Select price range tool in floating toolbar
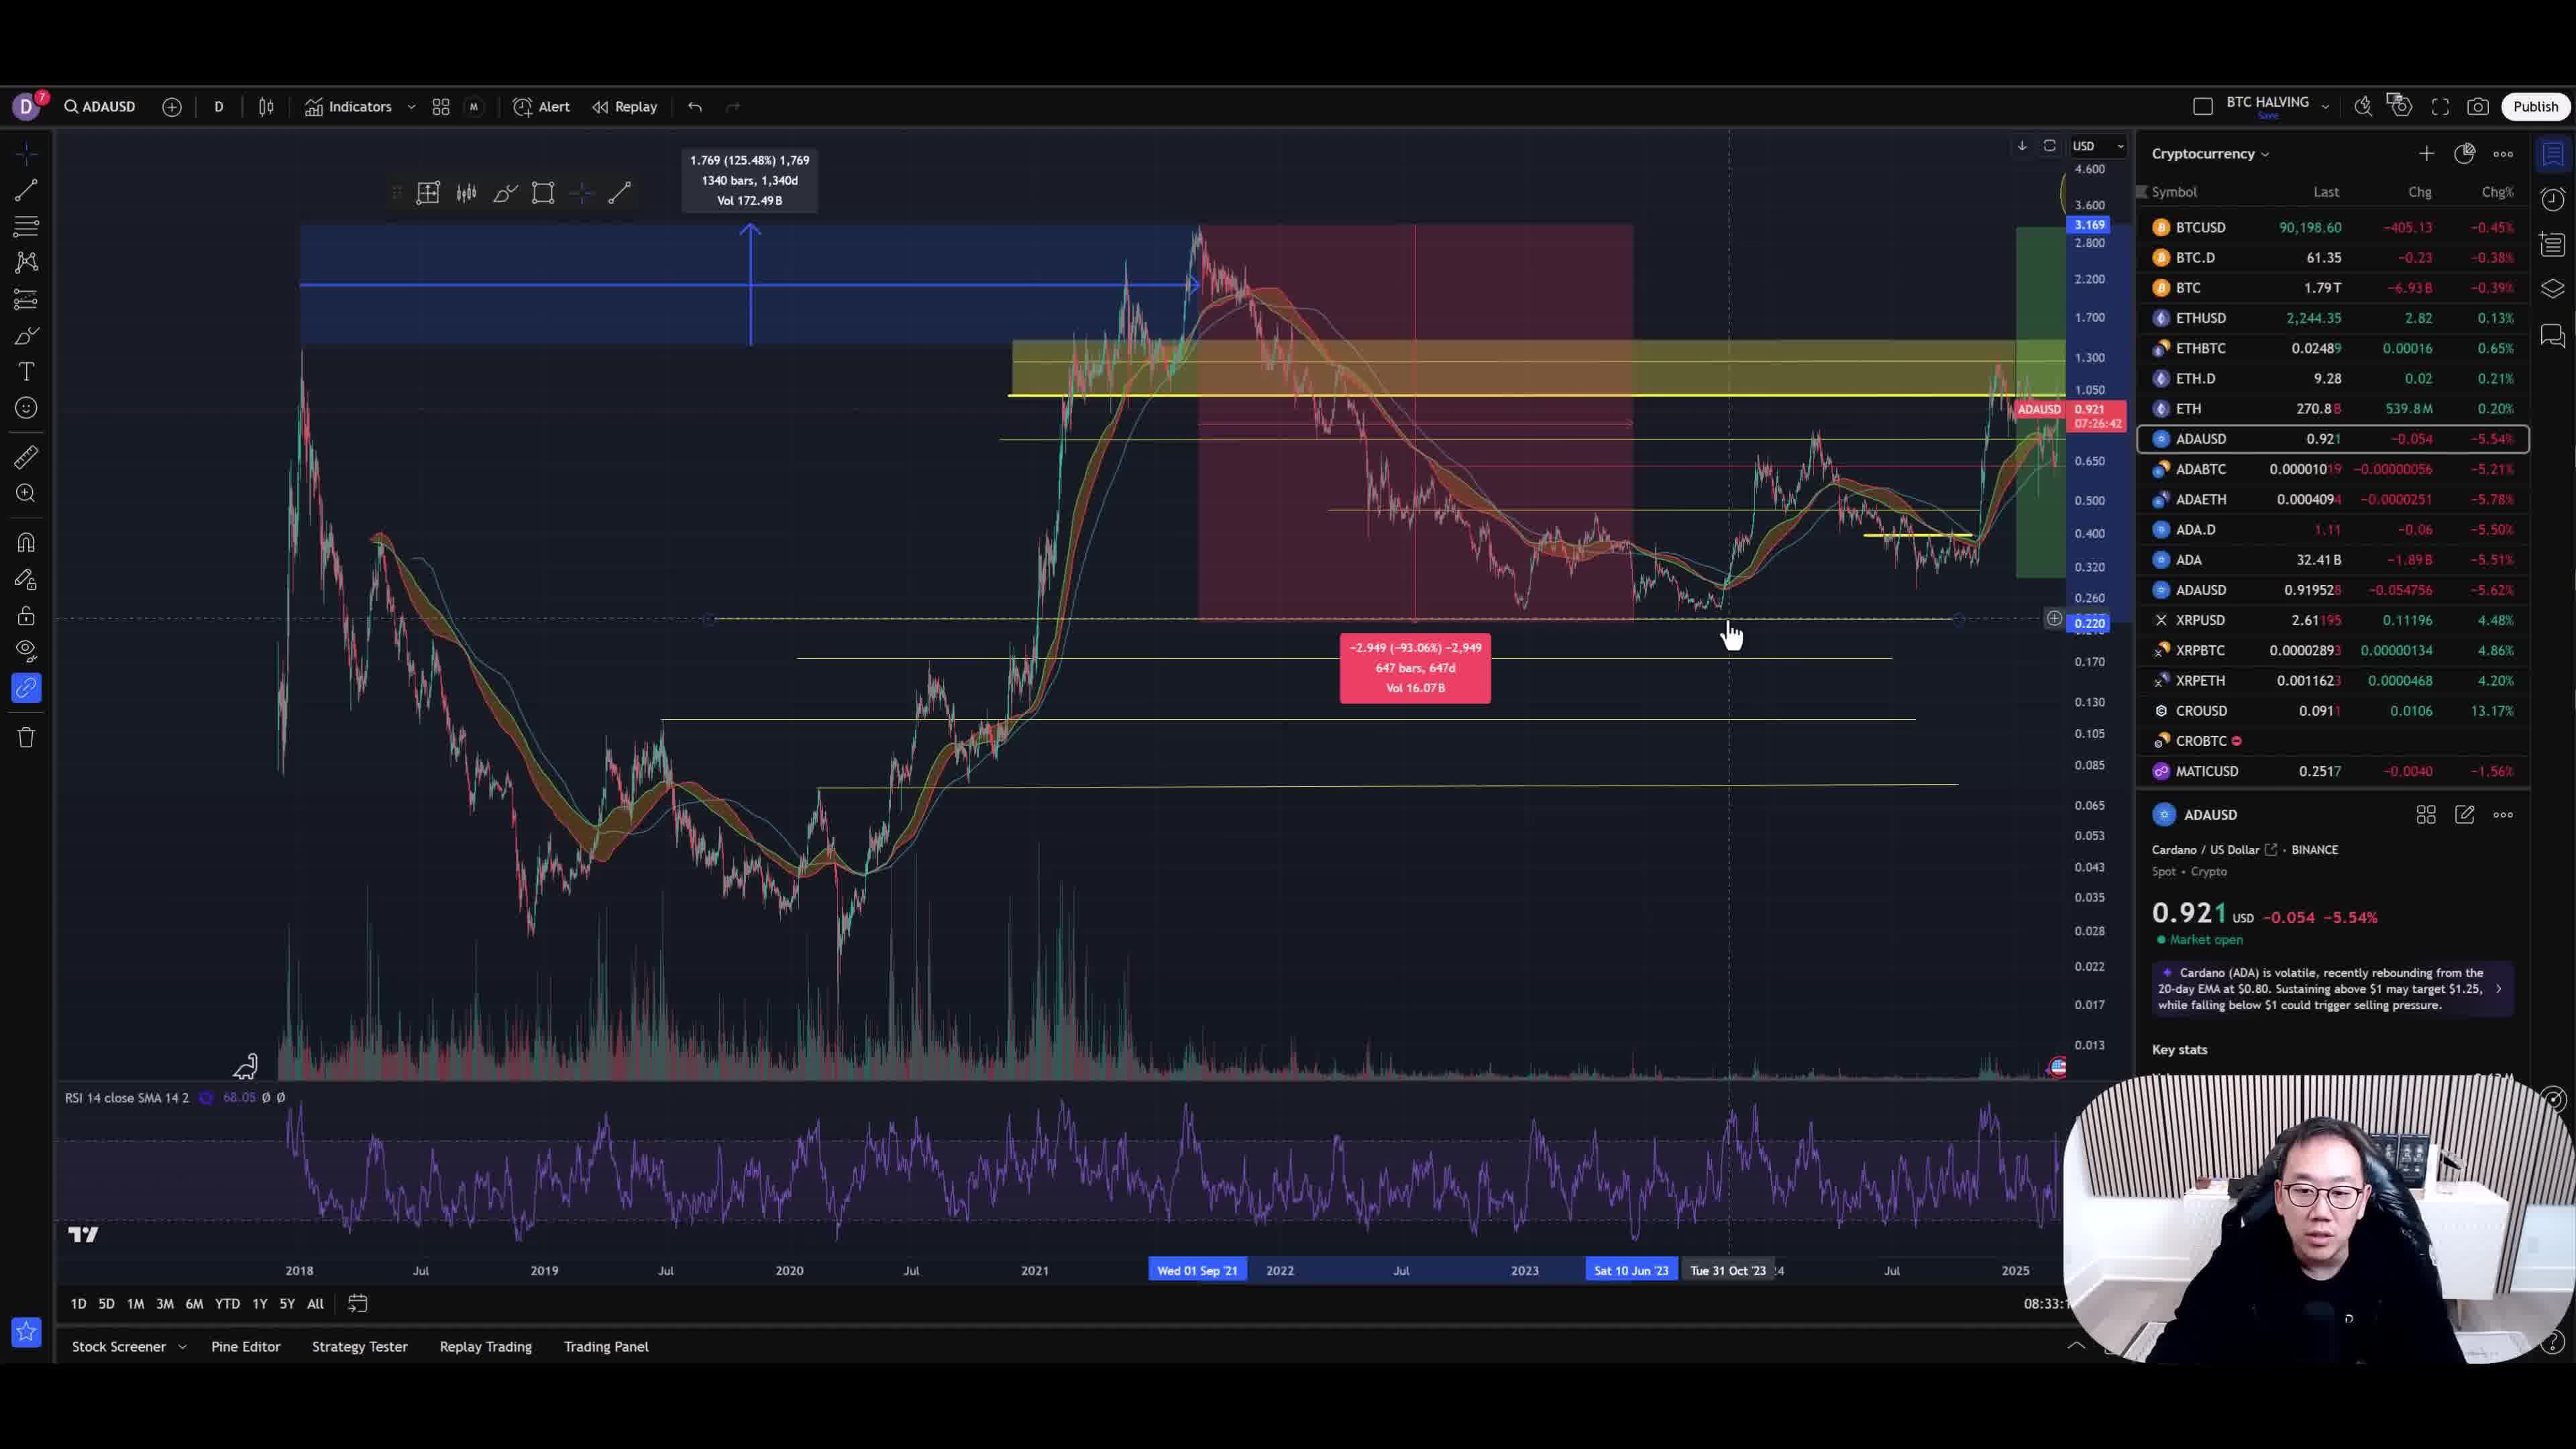Viewport: 2576px width, 1449px height. pyautogui.click(x=428, y=193)
